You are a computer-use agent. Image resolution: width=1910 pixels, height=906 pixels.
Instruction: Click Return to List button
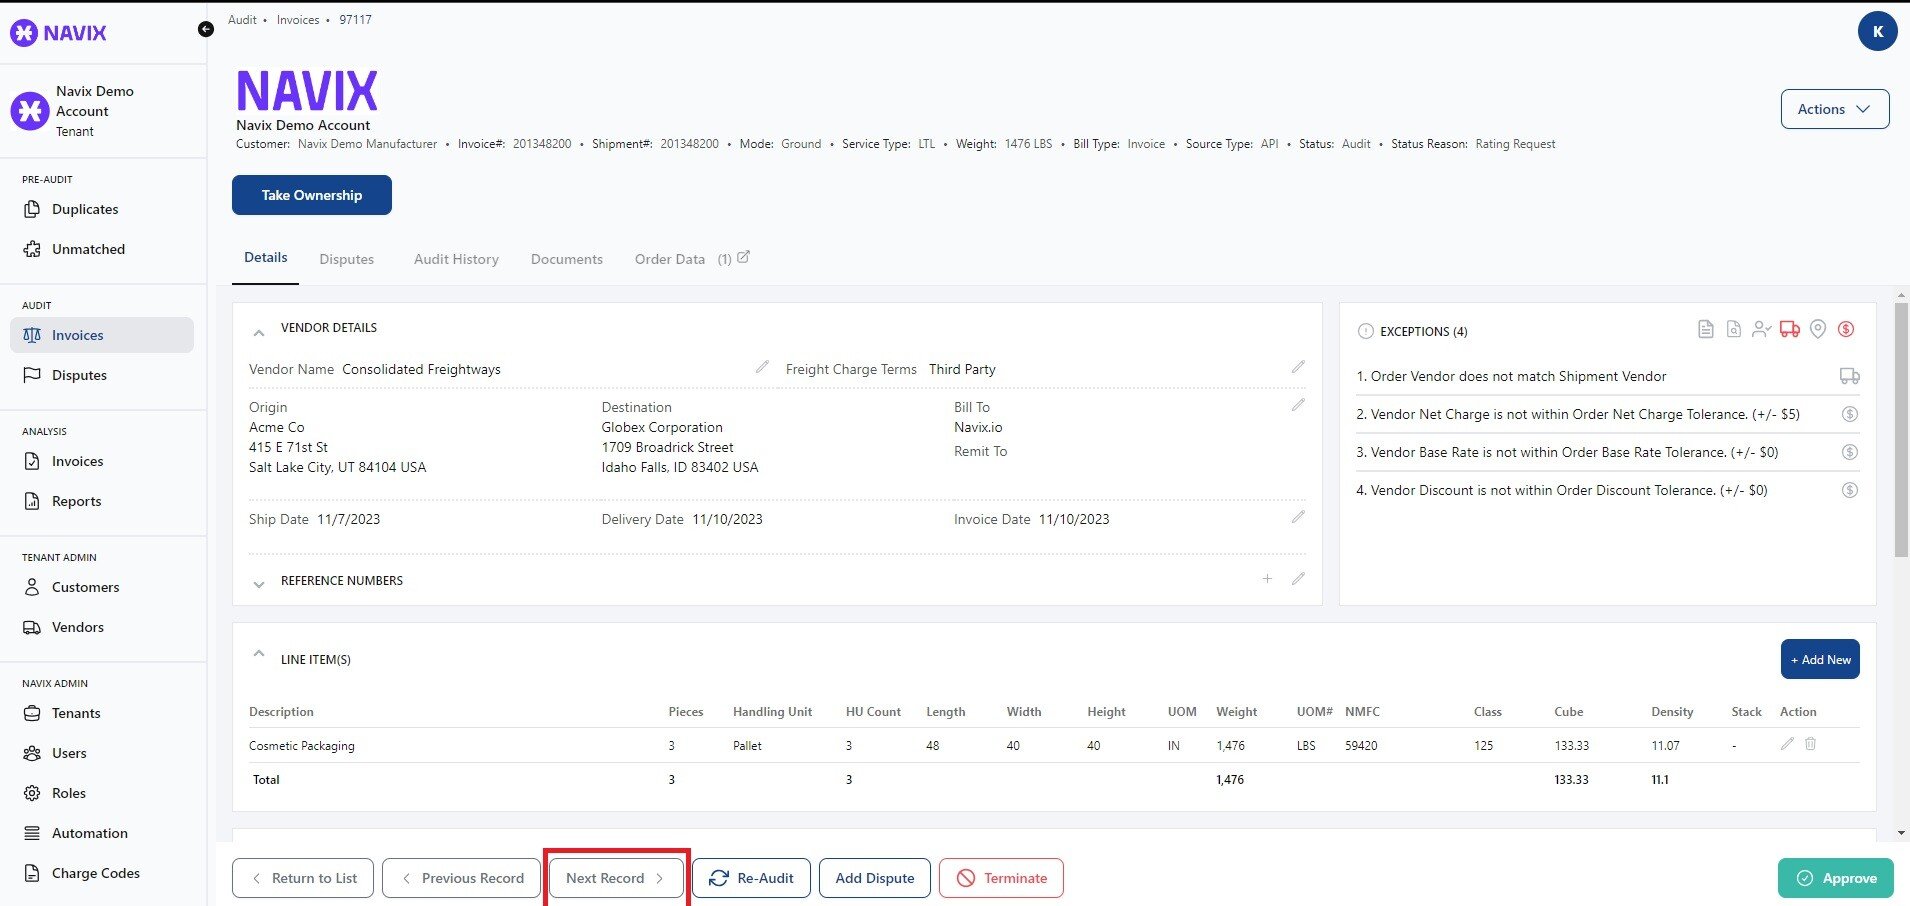coord(303,878)
